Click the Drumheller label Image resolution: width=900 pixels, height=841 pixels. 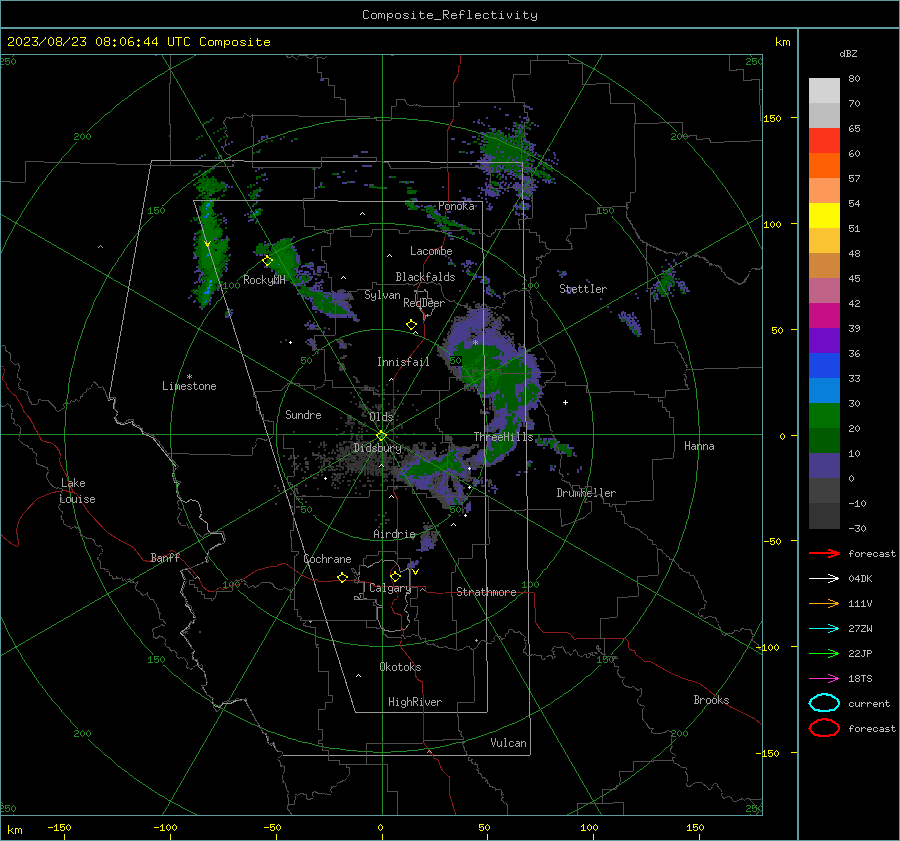[586, 493]
